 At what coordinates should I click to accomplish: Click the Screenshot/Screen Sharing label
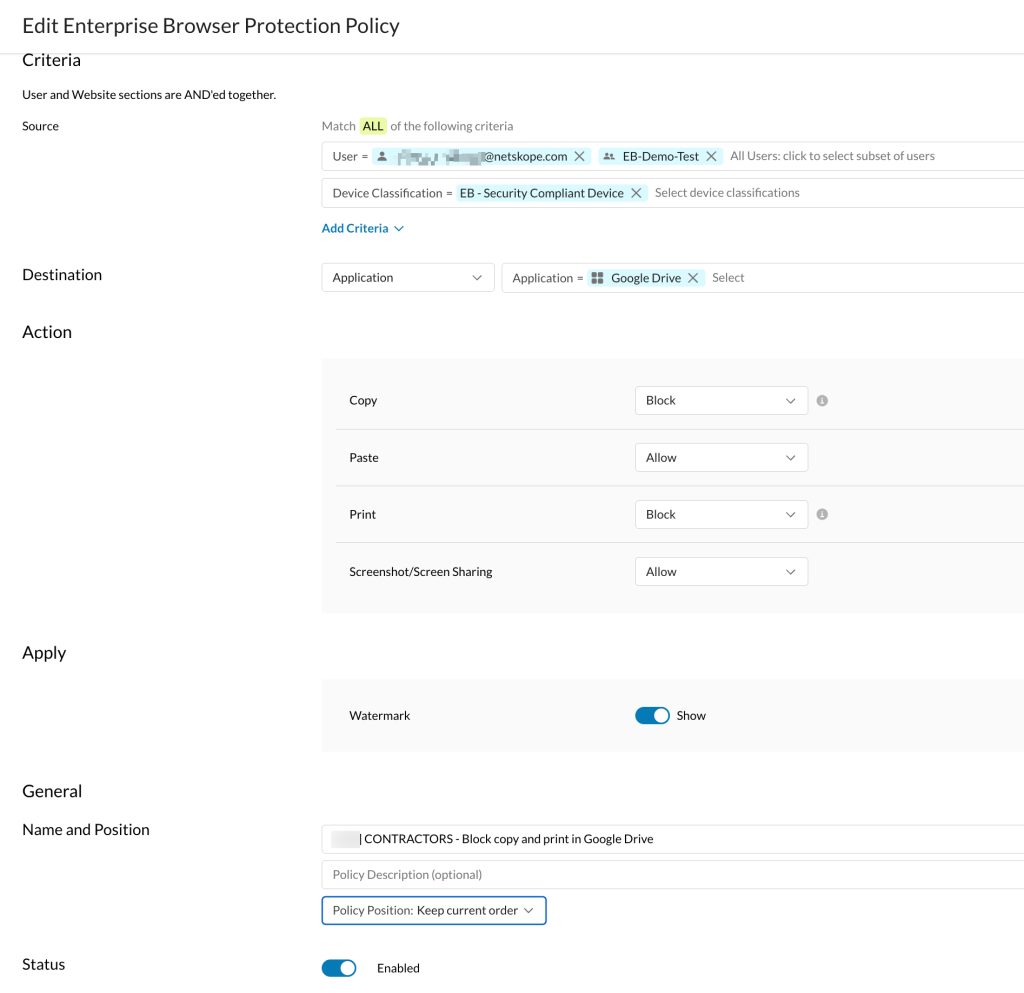pos(421,572)
